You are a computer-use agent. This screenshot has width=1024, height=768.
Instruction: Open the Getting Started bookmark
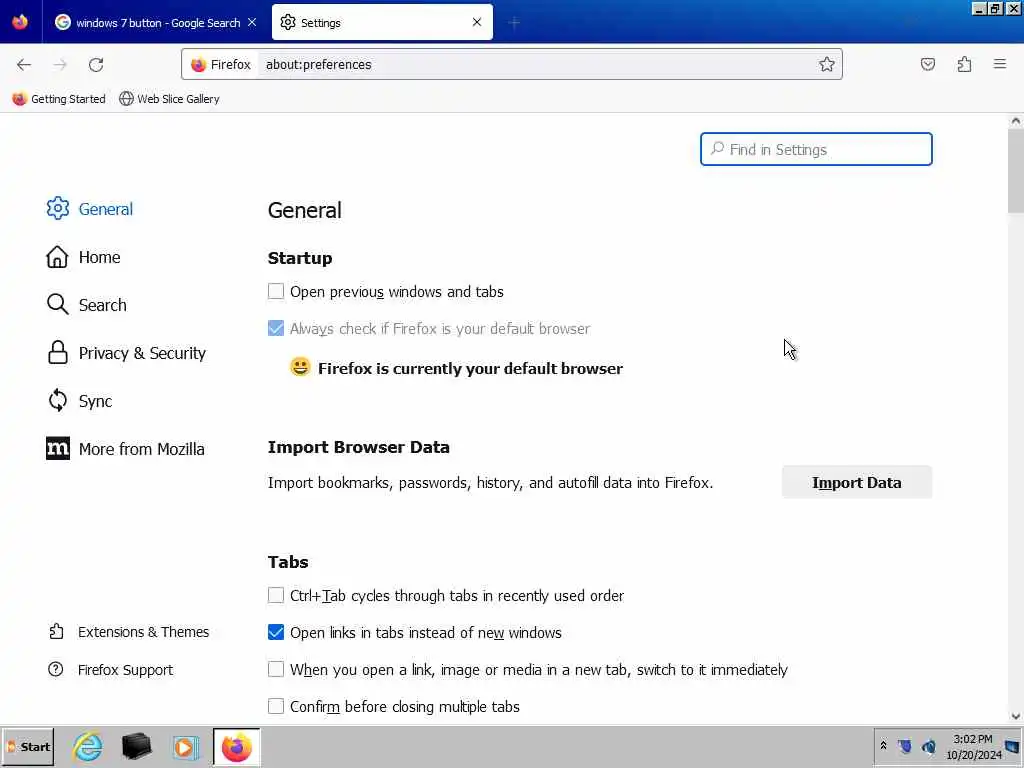point(59,99)
